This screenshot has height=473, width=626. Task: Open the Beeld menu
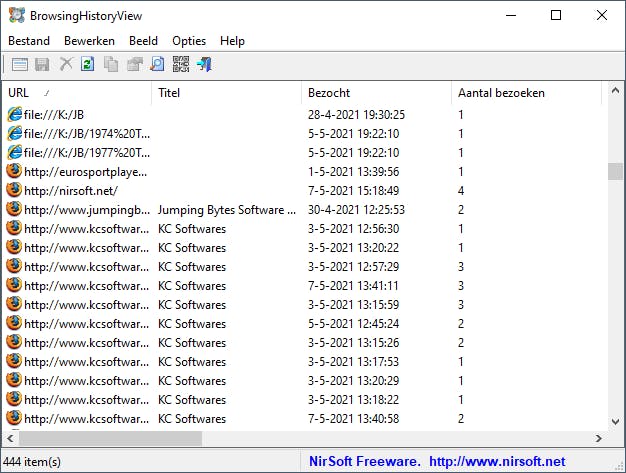pos(143,41)
